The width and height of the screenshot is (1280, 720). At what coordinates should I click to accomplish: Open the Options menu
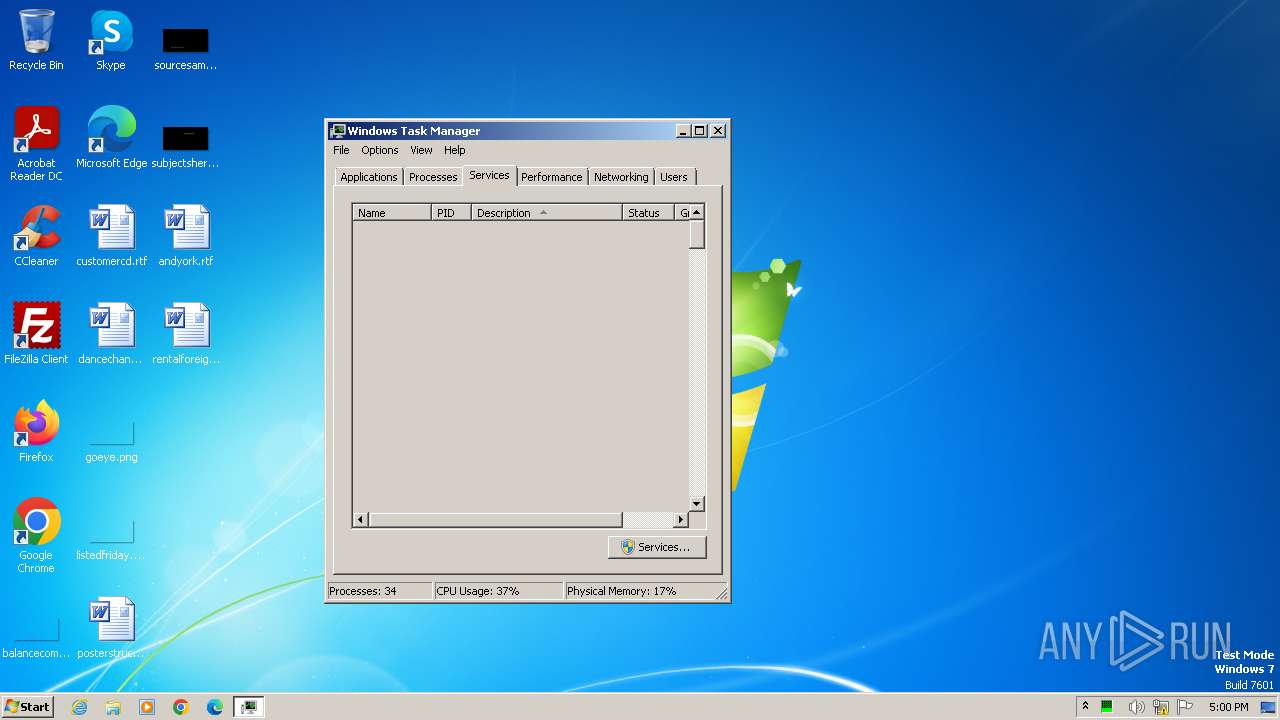(x=379, y=150)
